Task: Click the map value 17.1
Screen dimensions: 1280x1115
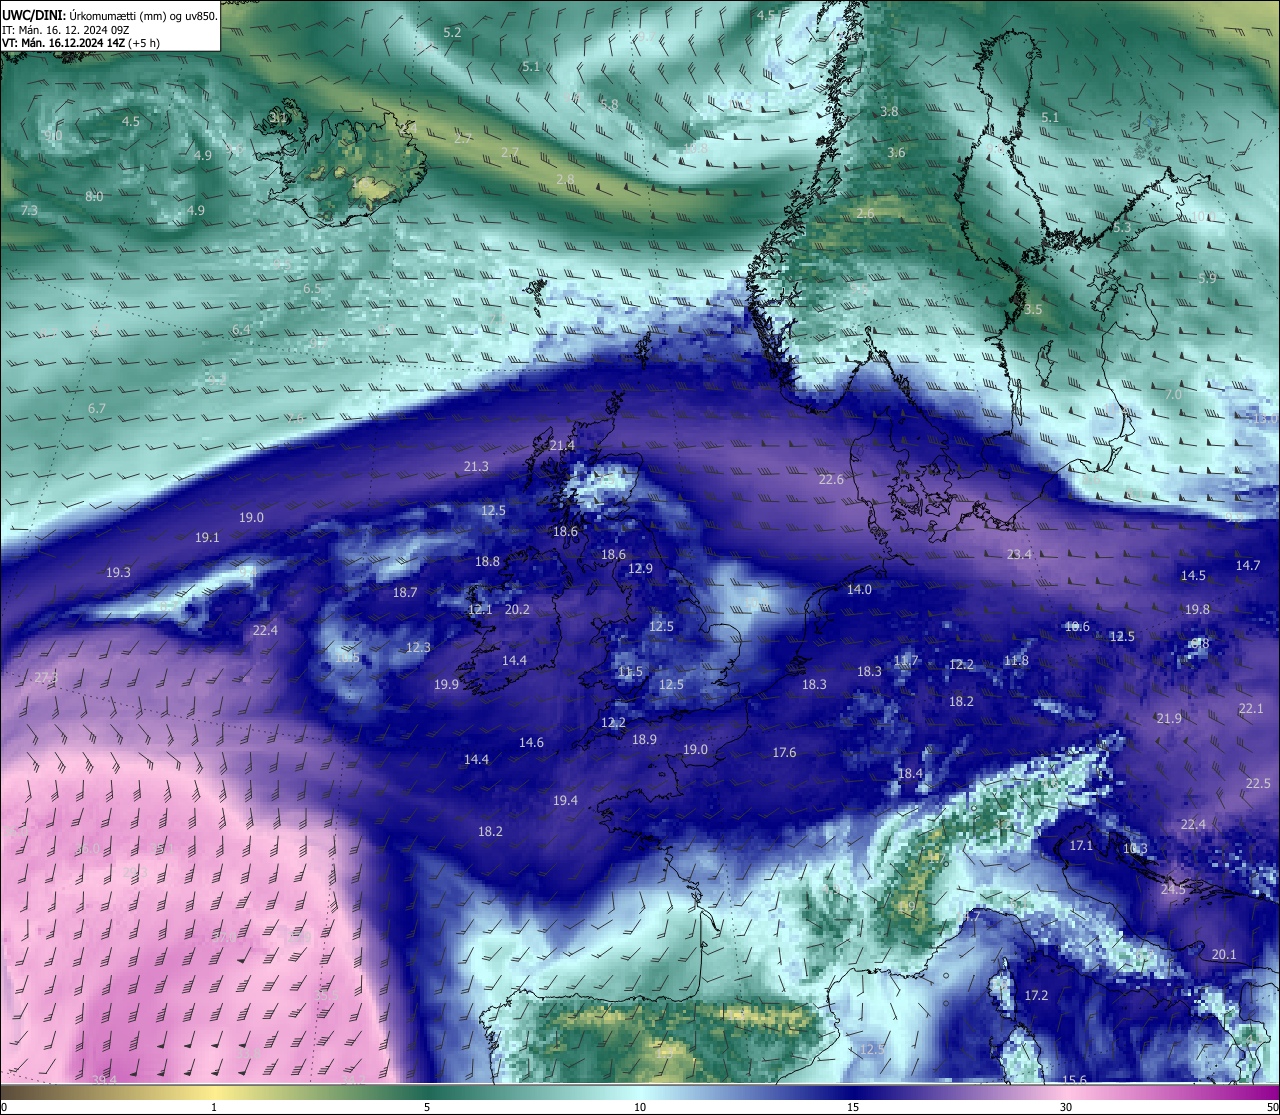Action: coord(1081,846)
